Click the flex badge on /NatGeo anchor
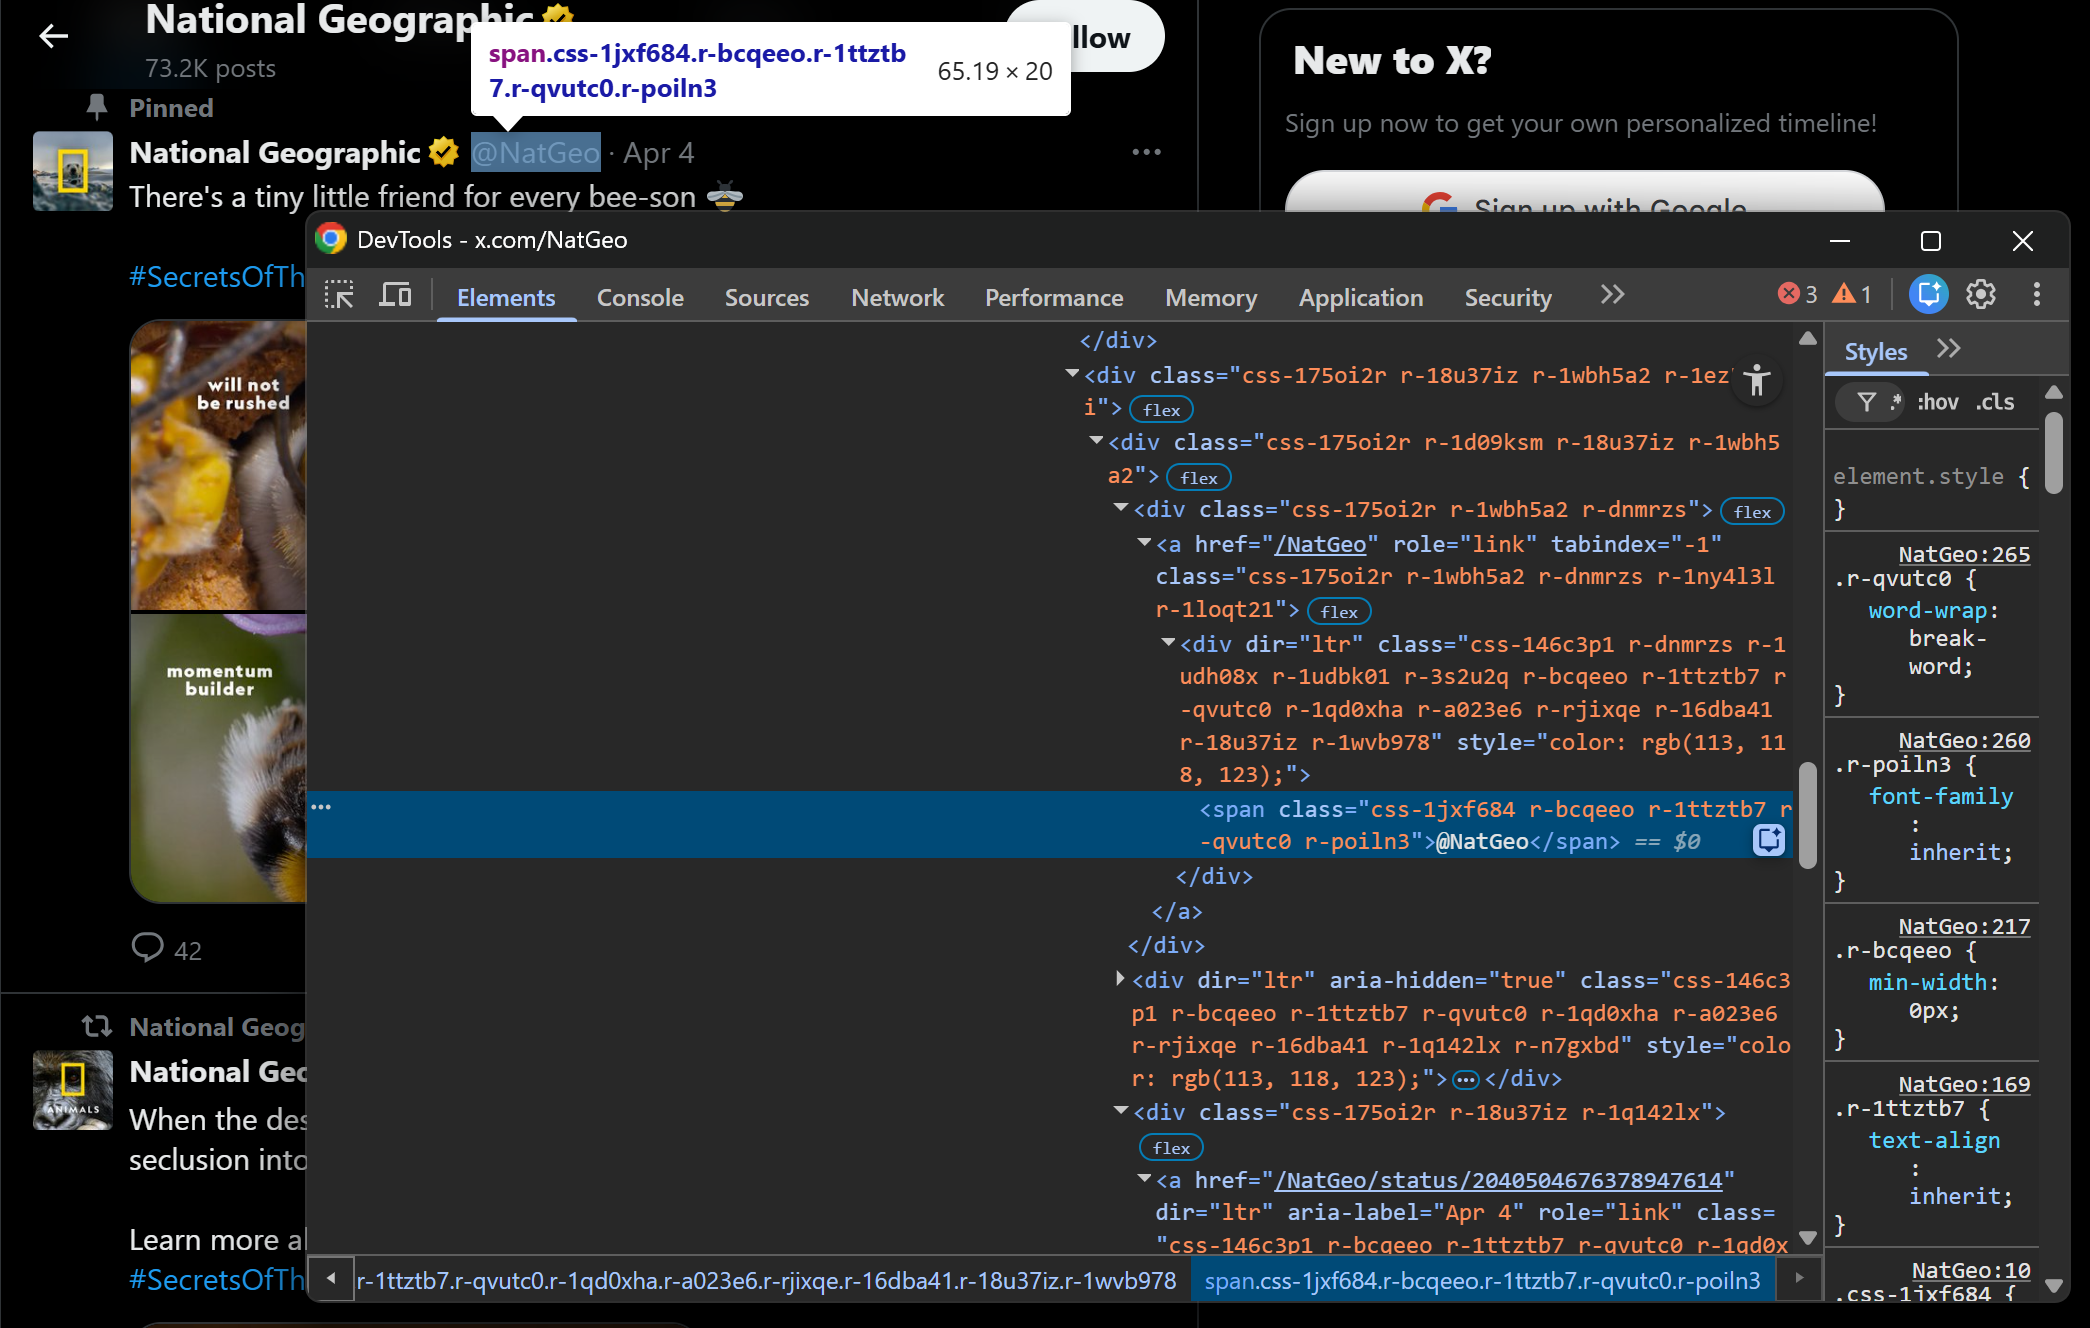2090x1328 pixels. tap(1339, 612)
